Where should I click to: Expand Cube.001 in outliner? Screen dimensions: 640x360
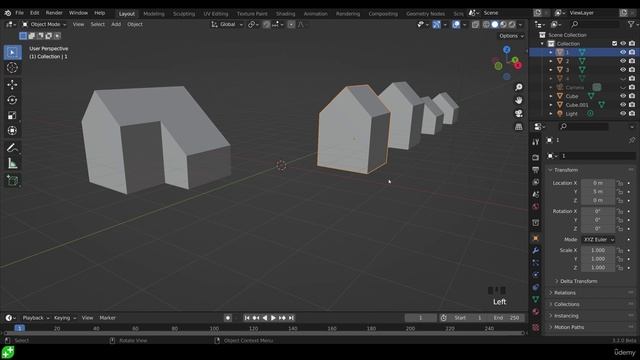(x=551, y=105)
